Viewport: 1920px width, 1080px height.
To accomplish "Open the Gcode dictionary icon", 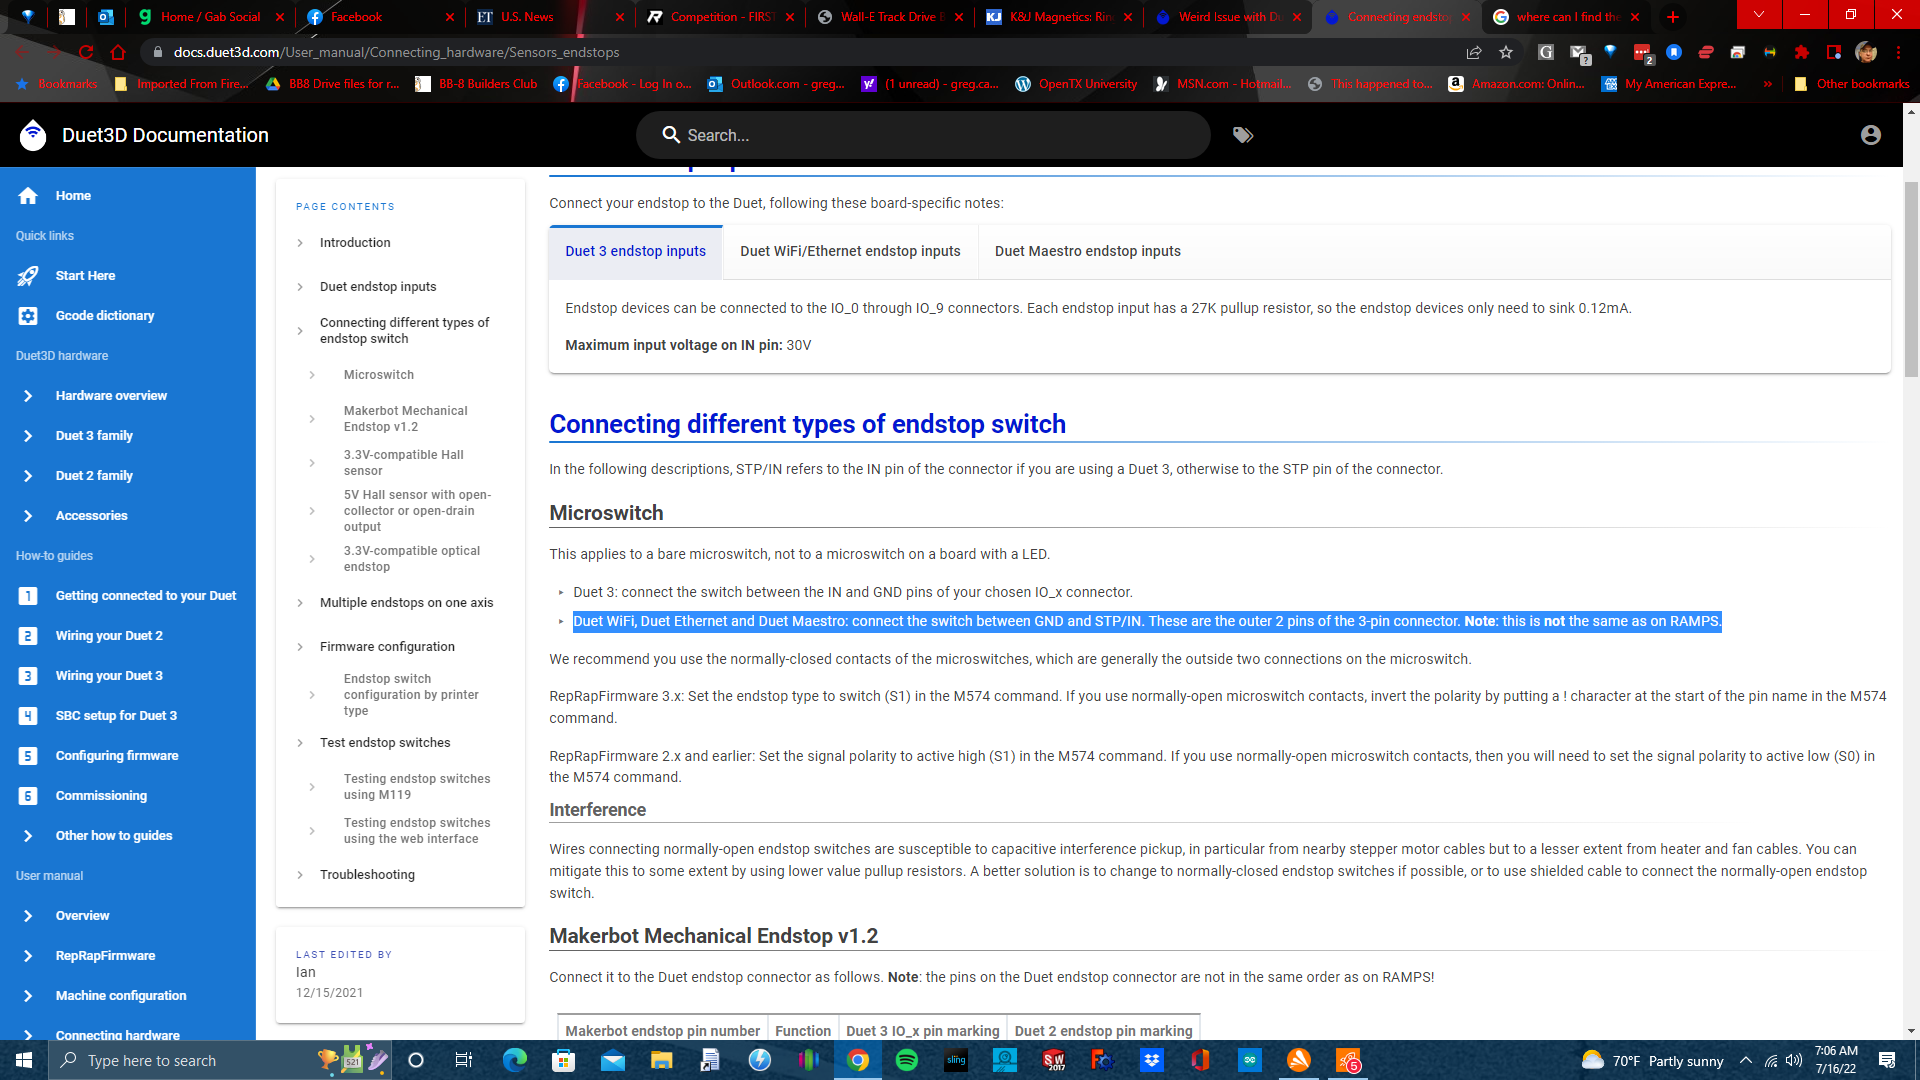I will pos(28,316).
